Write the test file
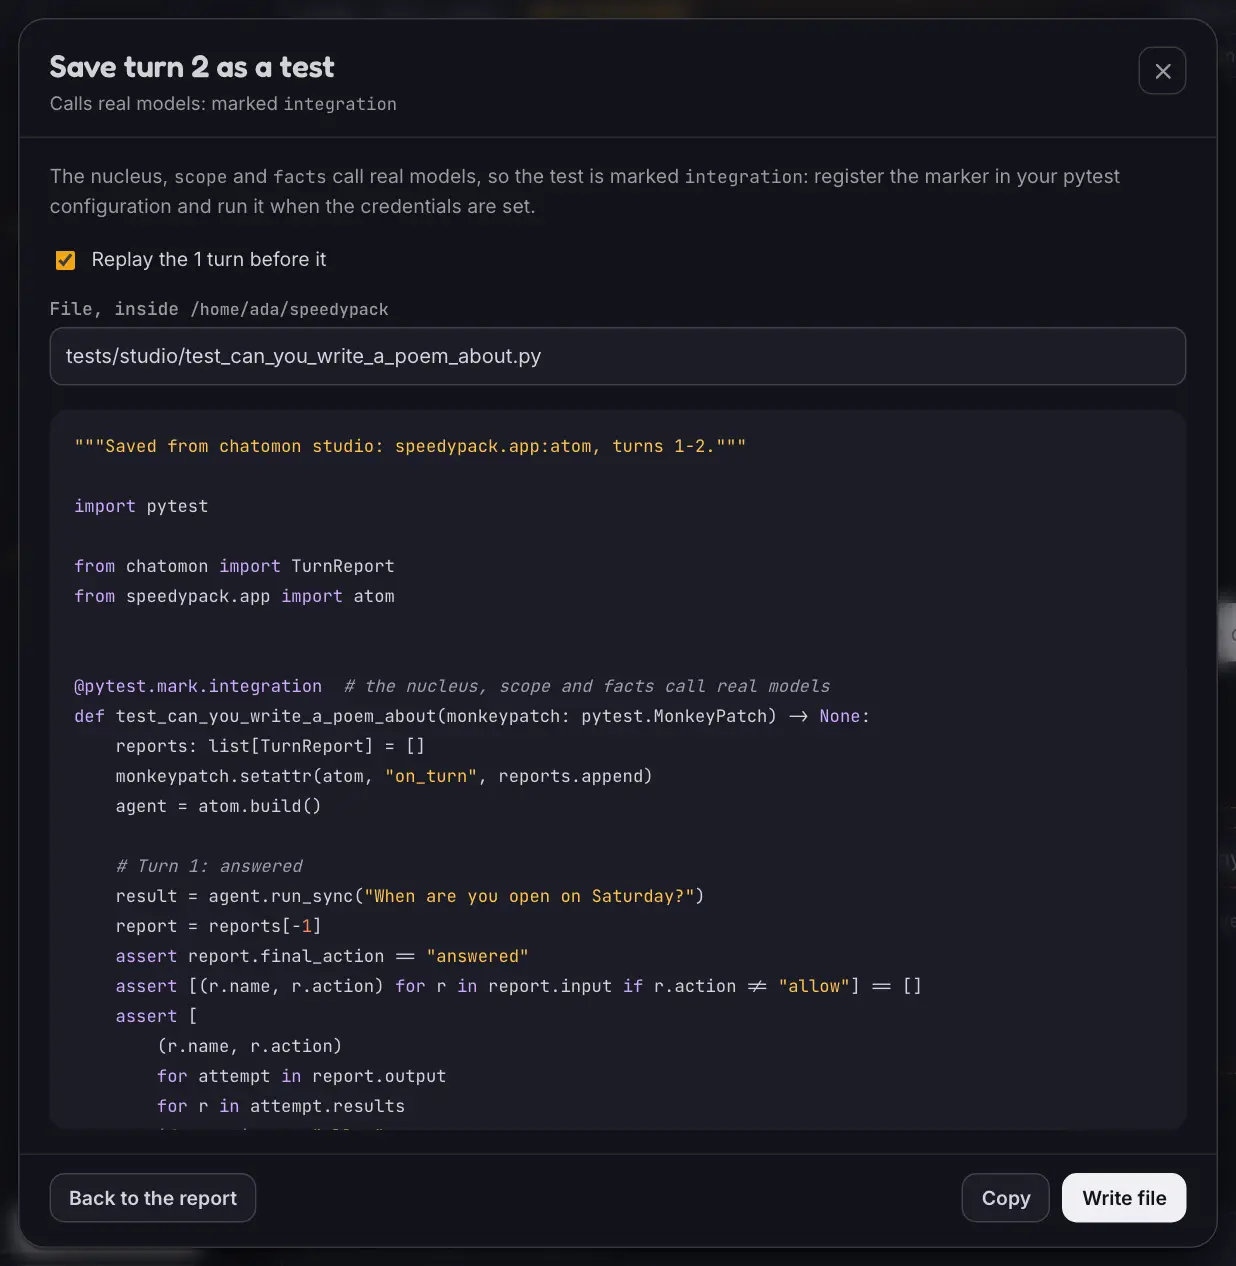The image size is (1236, 1266). coord(1124,1198)
